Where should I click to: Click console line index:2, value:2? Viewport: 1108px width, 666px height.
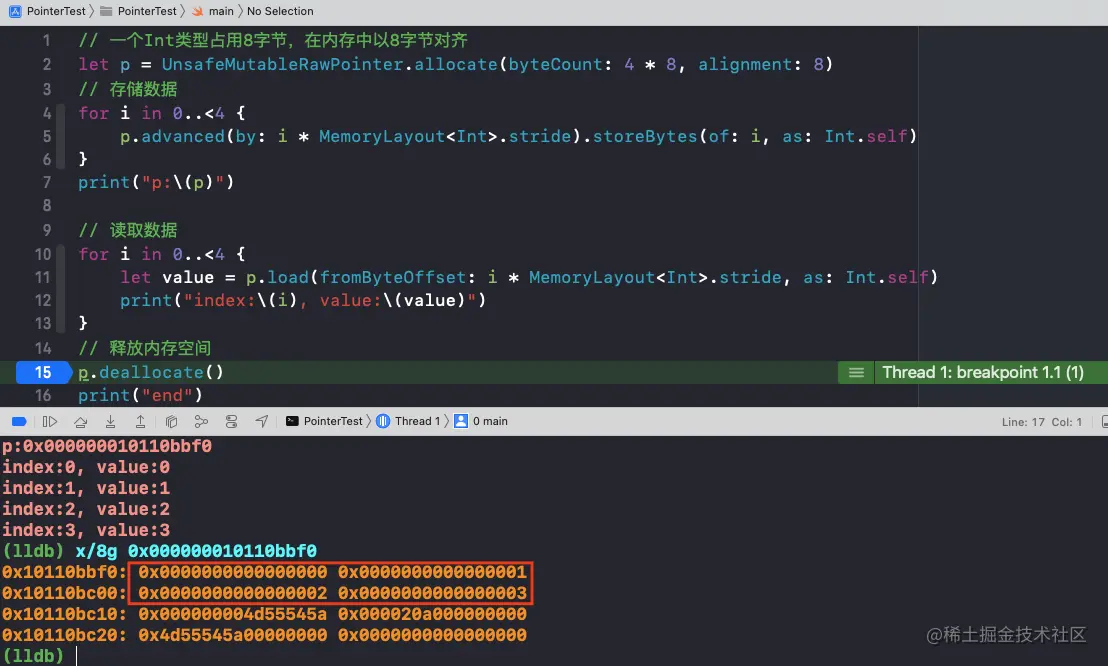coord(86,509)
